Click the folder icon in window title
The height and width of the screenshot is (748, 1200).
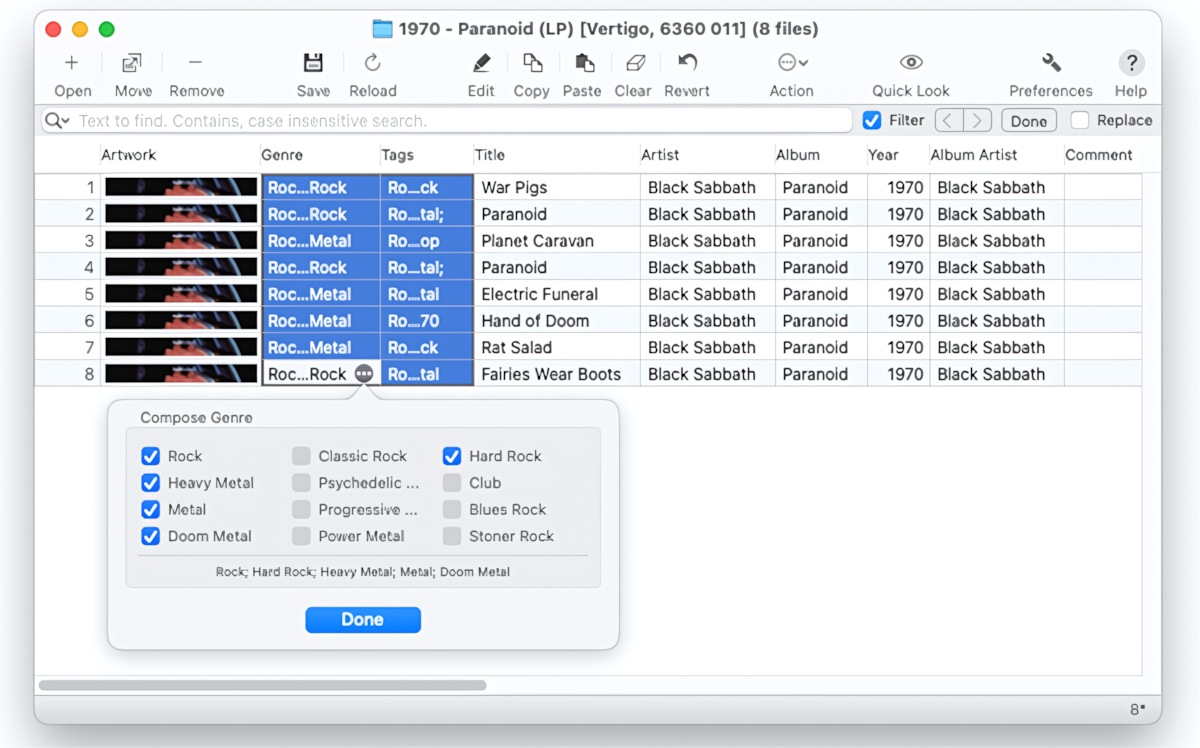tap(382, 29)
